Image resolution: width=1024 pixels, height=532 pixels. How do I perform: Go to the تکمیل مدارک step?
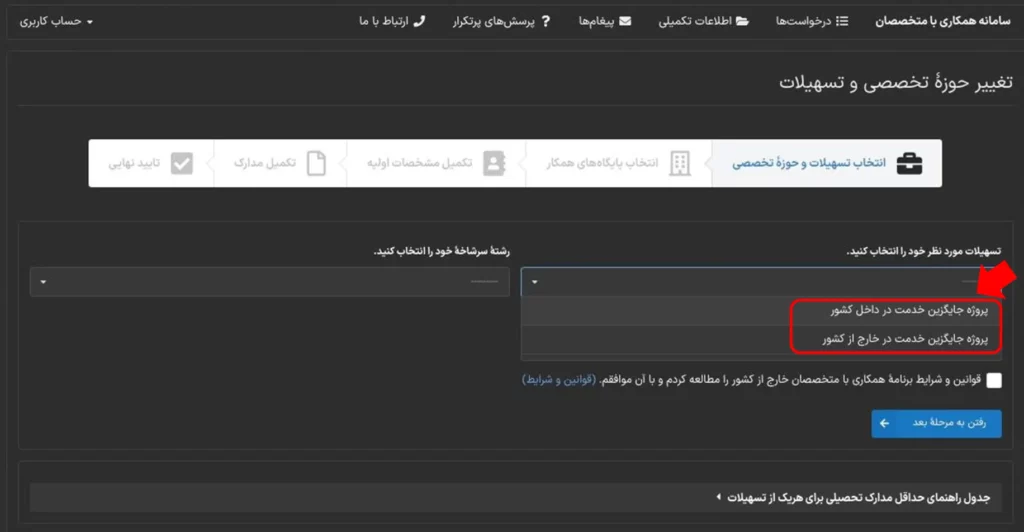[x=280, y=163]
